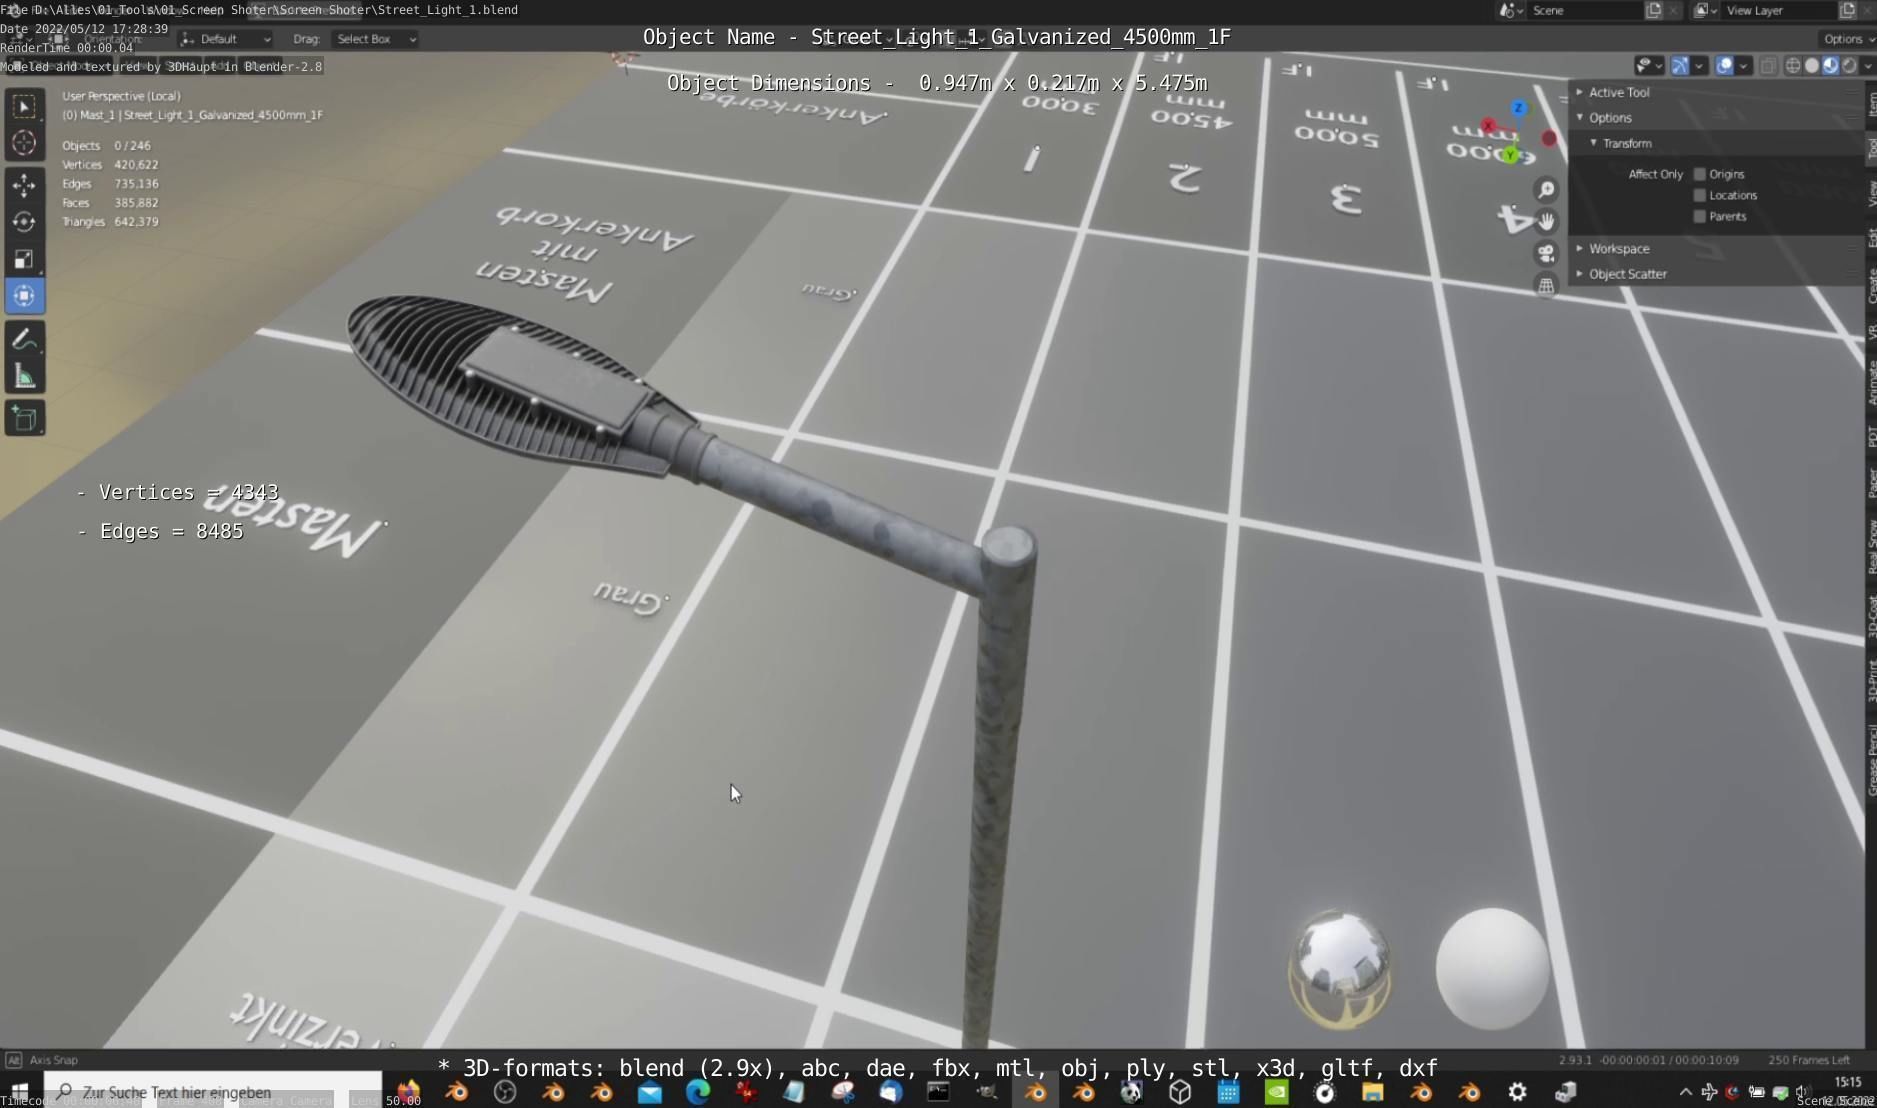Click the Windows search box
The image size is (1877, 1108).
(213, 1092)
